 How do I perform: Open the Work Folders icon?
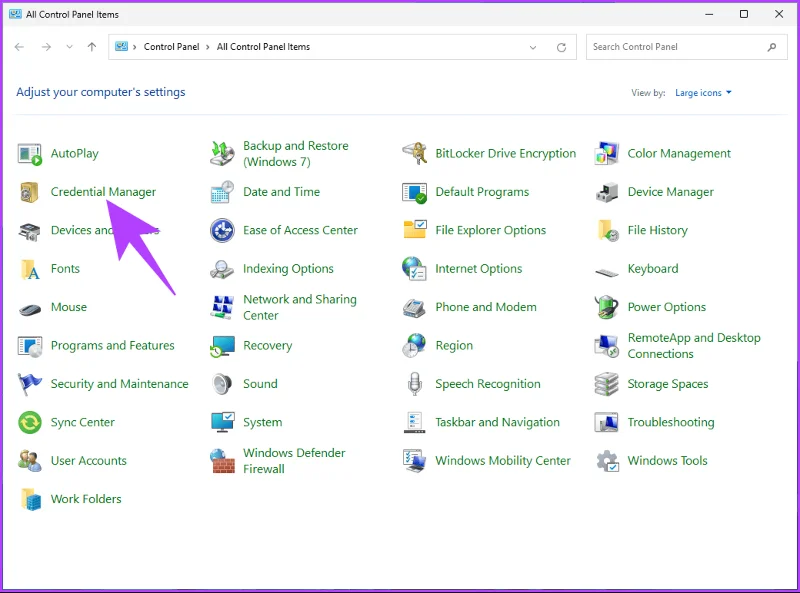[31, 499]
